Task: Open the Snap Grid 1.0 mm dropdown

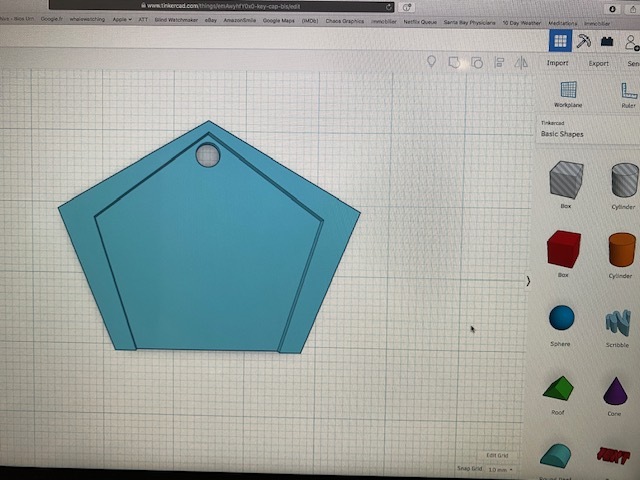Action: (500, 470)
